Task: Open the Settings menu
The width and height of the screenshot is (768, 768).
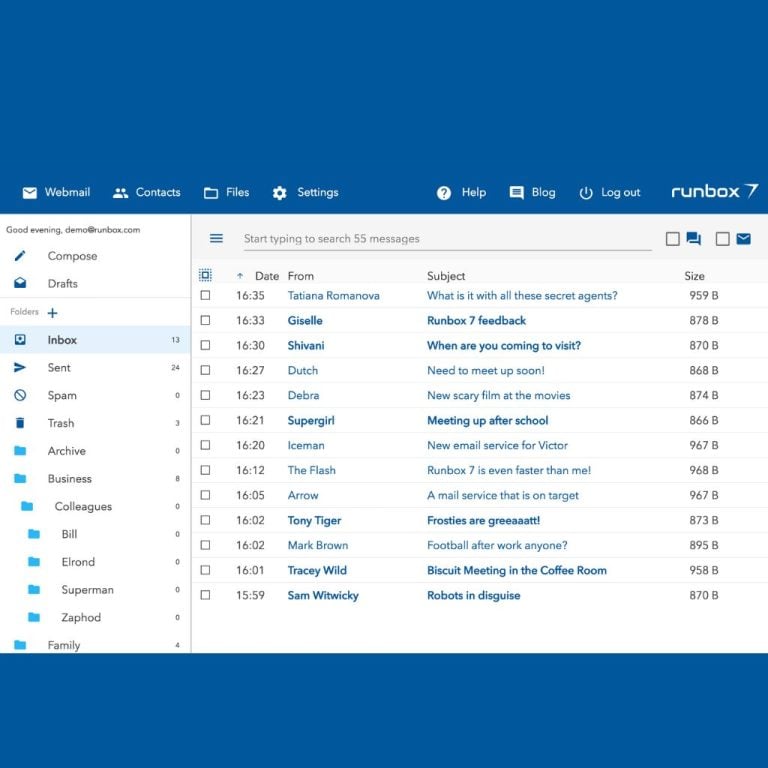Action: click(x=318, y=192)
